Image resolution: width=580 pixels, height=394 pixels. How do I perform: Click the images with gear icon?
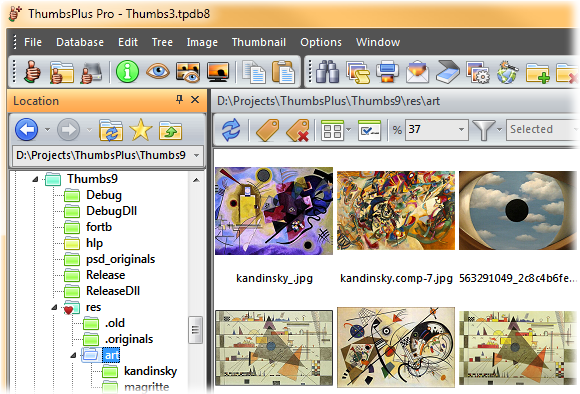[x=478, y=72]
